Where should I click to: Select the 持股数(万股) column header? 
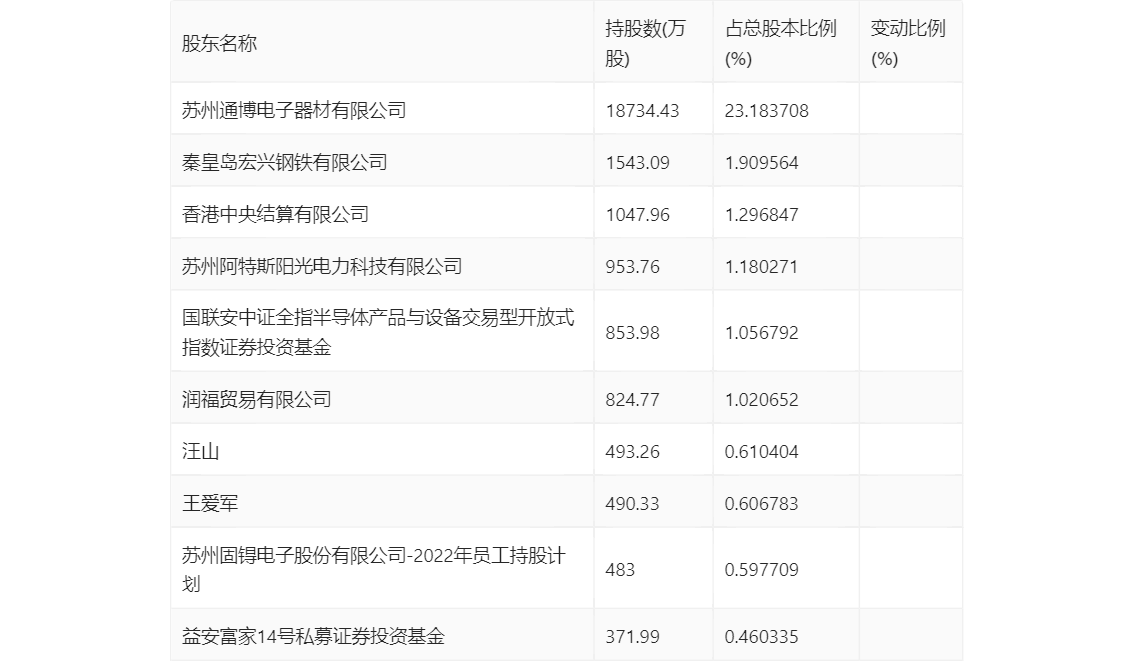coord(645,43)
